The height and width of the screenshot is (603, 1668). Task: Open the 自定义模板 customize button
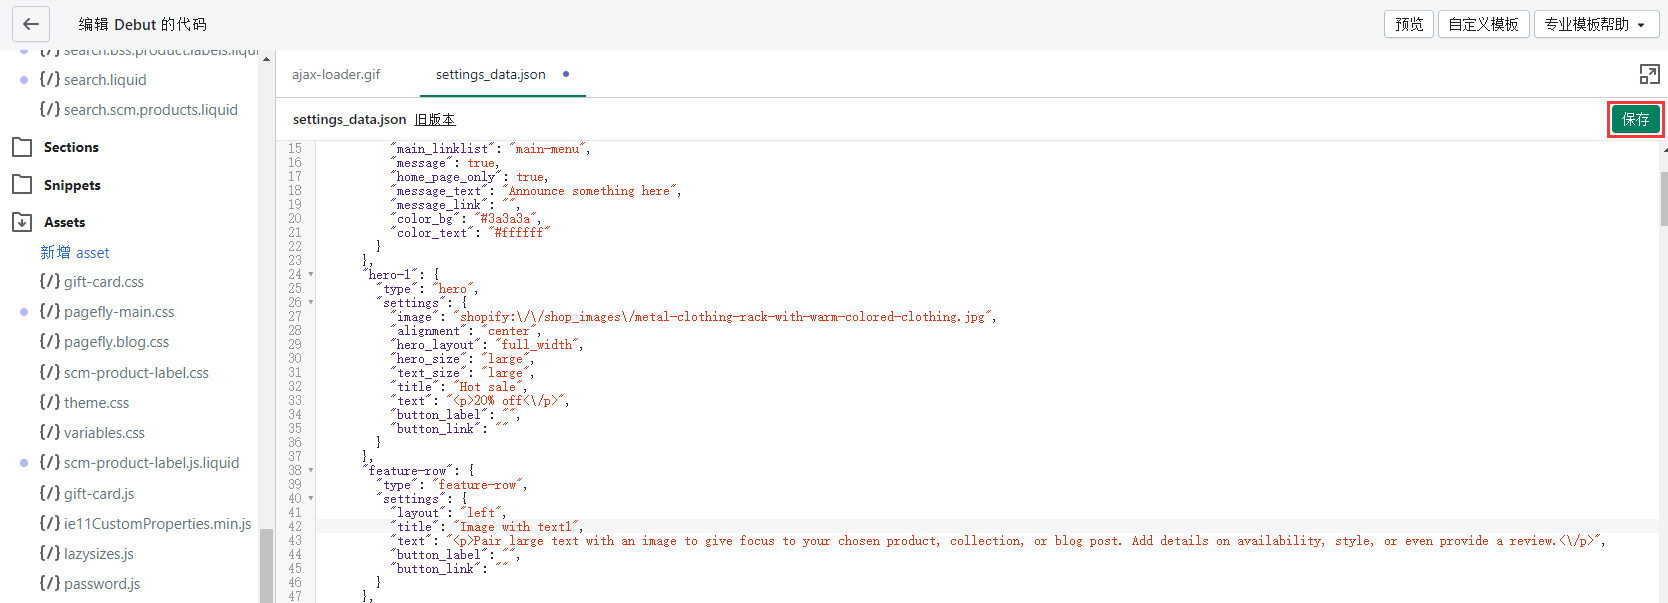[1483, 24]
